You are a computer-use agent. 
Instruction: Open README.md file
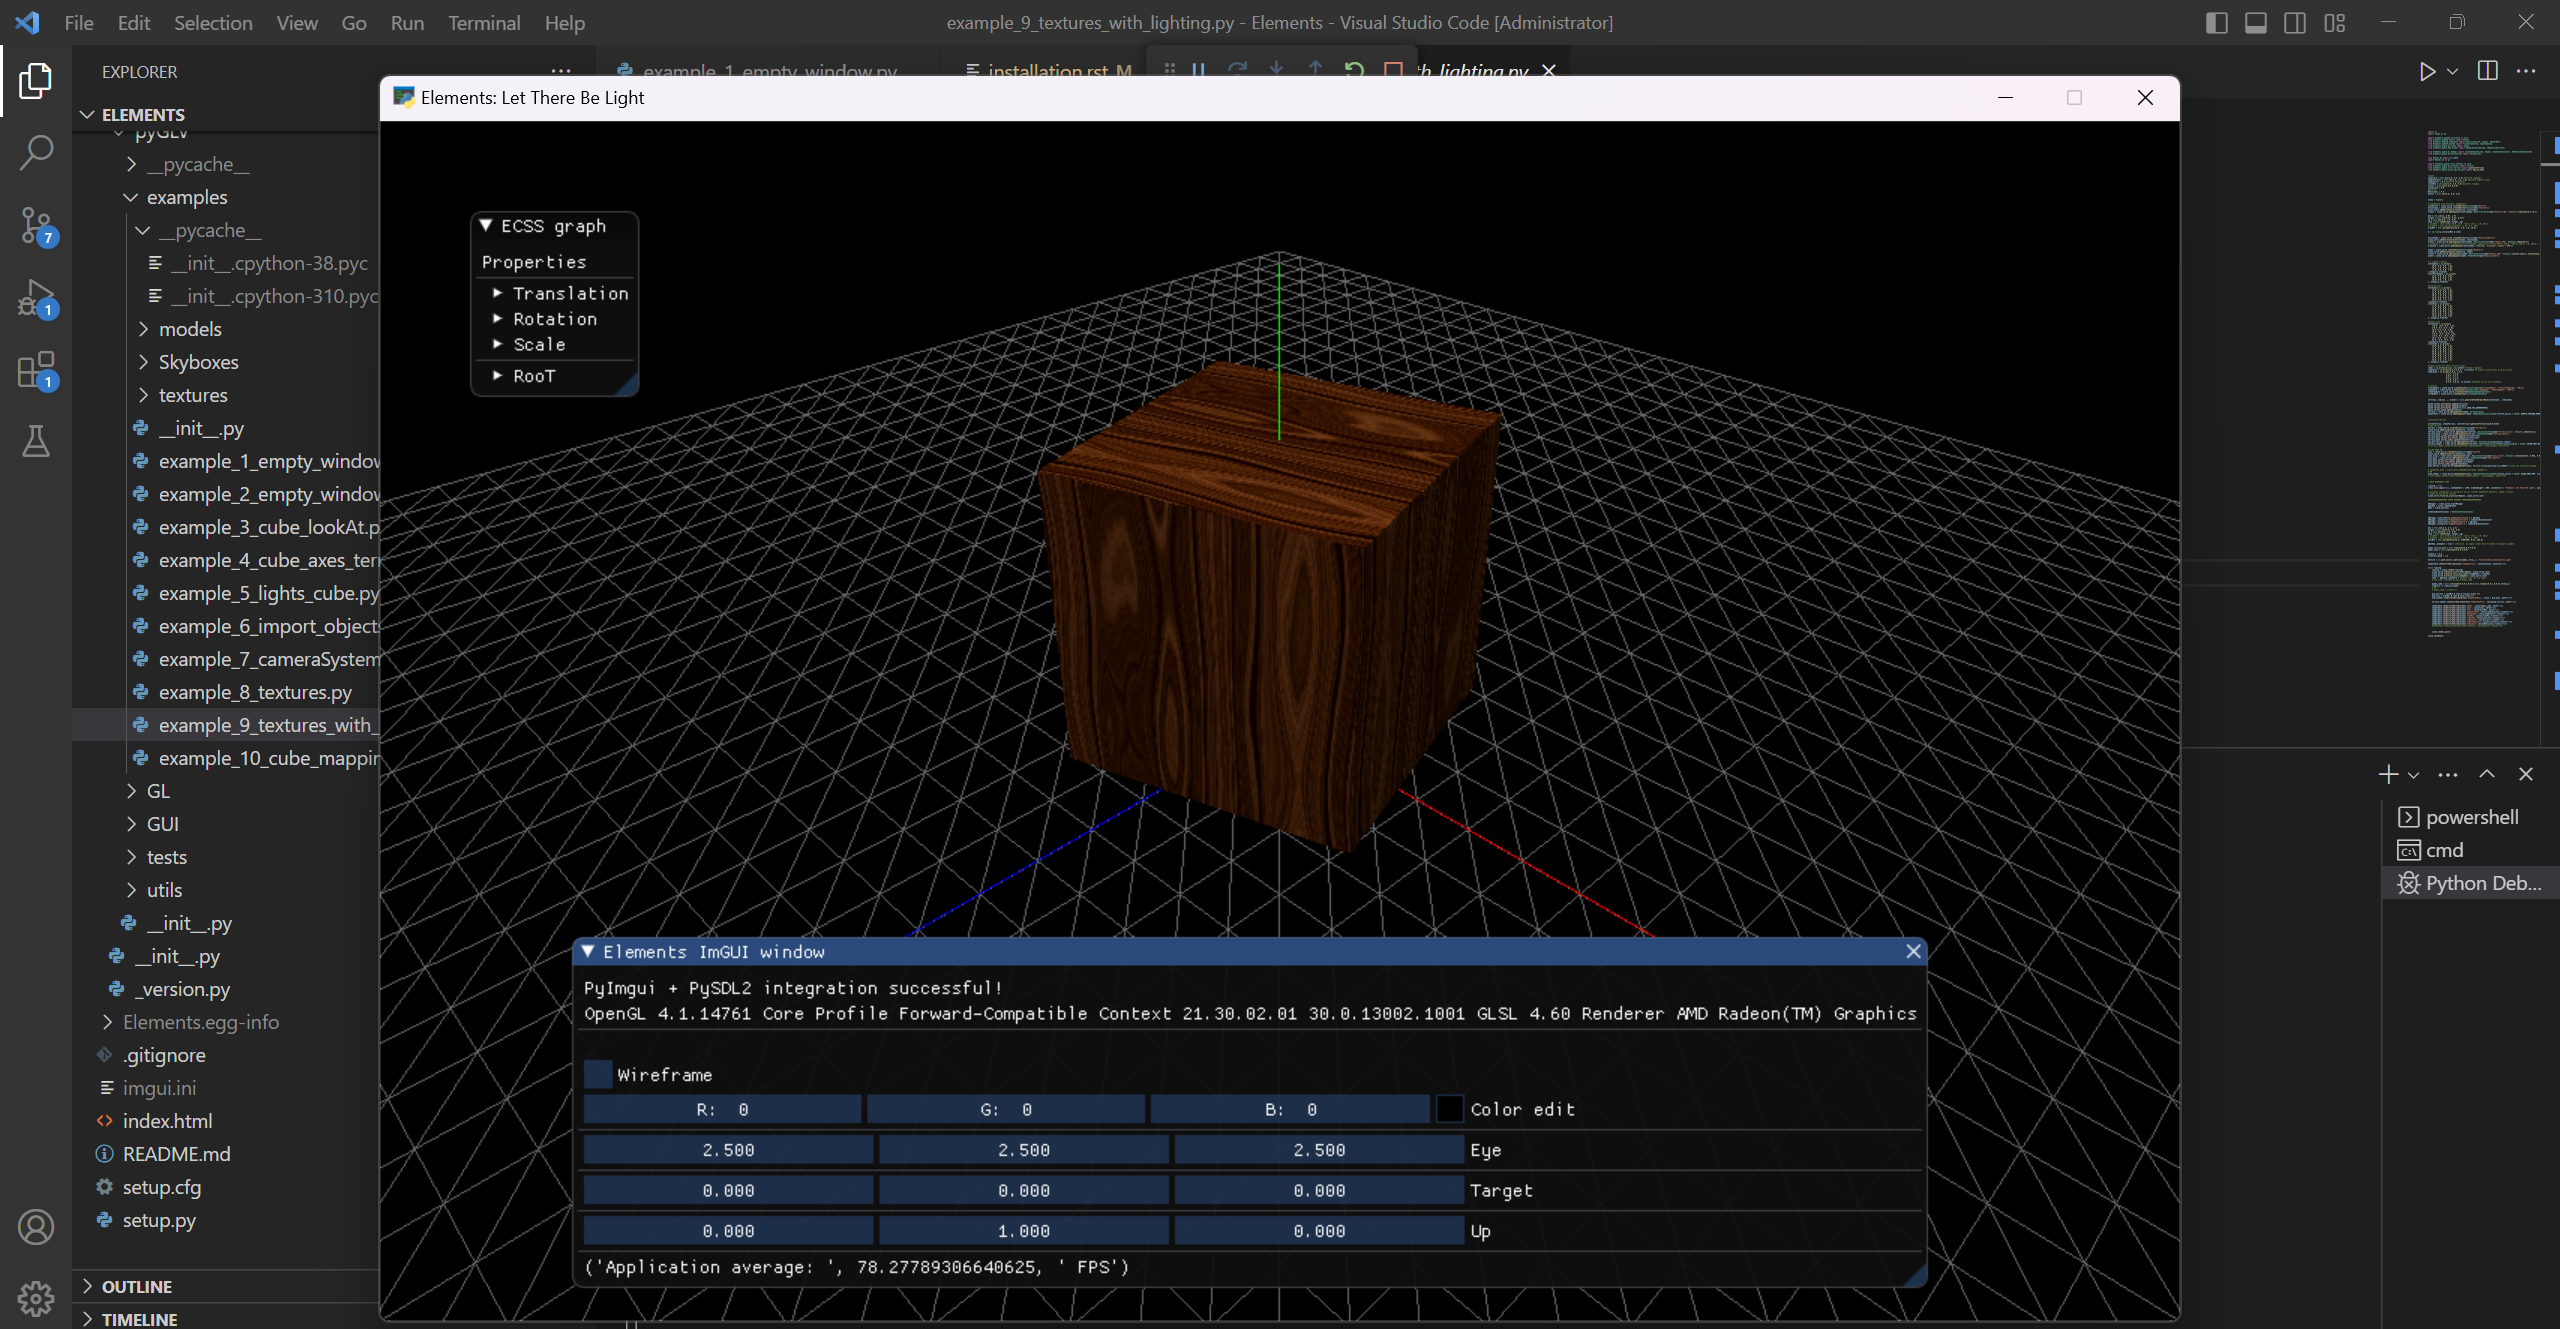[176, 1154]
